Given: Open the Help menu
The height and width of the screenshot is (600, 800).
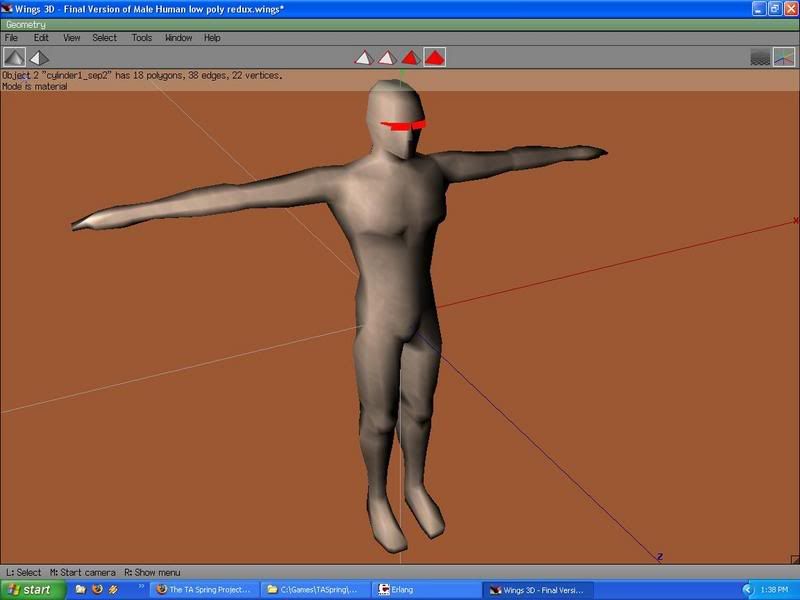Looking at the screenshot, I should [x=212, y=38].
